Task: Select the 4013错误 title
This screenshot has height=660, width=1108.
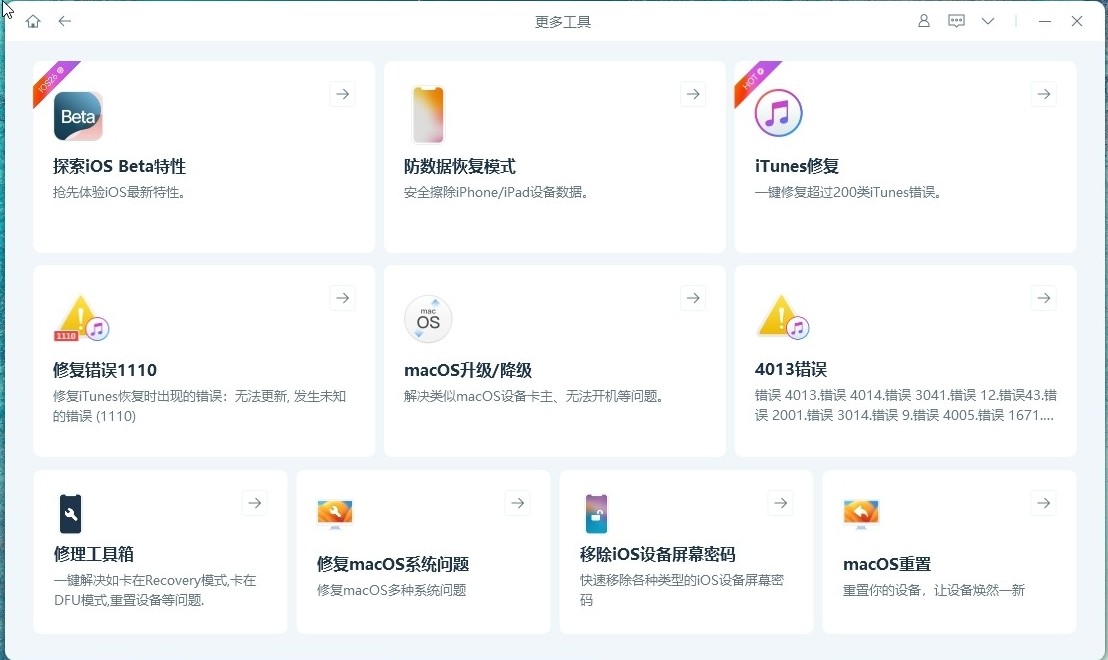Action: pyautogui.click(x=791, y=369)
